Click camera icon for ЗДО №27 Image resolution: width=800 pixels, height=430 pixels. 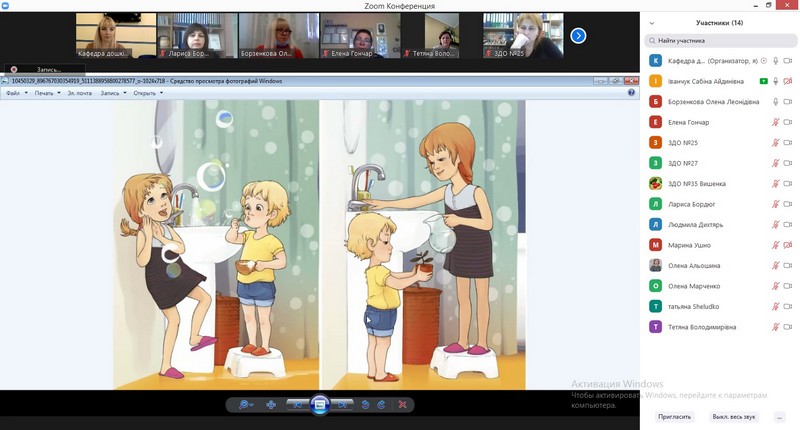(788, 163)
